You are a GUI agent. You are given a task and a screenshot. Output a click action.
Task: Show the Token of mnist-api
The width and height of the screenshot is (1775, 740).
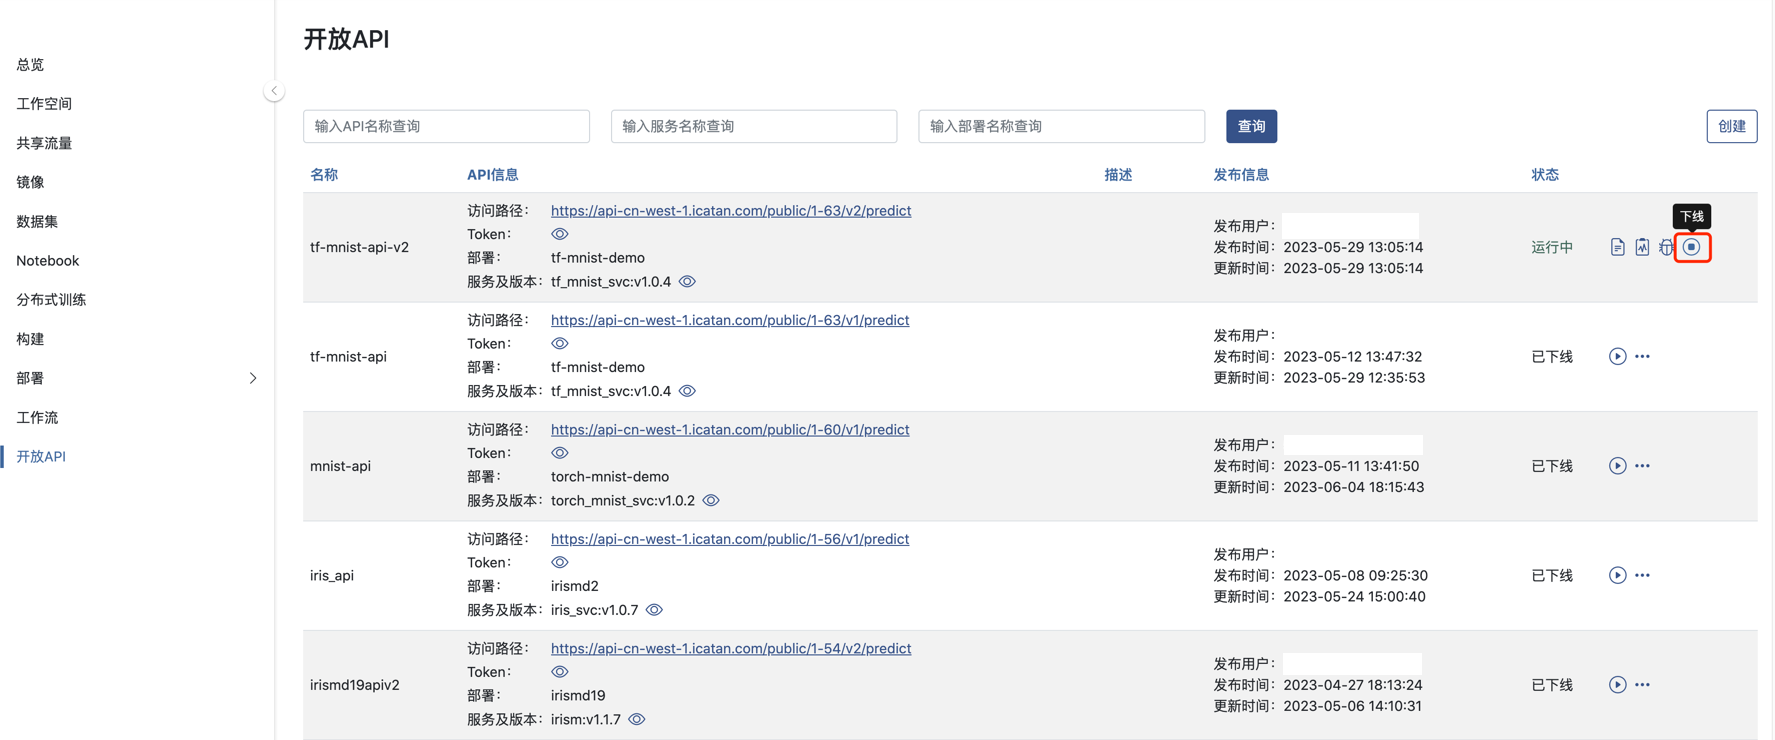click(560, 453)
